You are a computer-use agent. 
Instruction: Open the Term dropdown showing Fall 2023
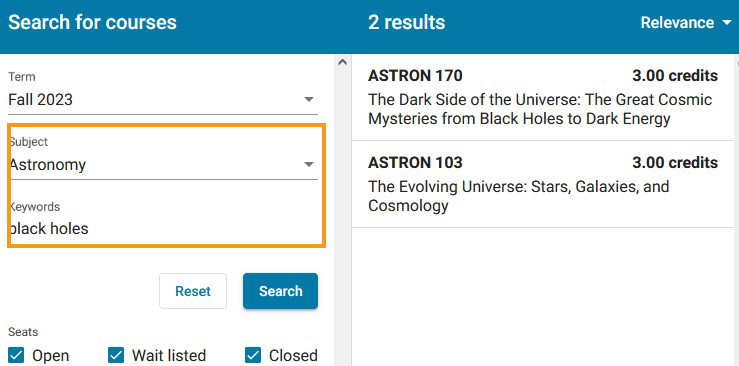click(x=163, y=100)
